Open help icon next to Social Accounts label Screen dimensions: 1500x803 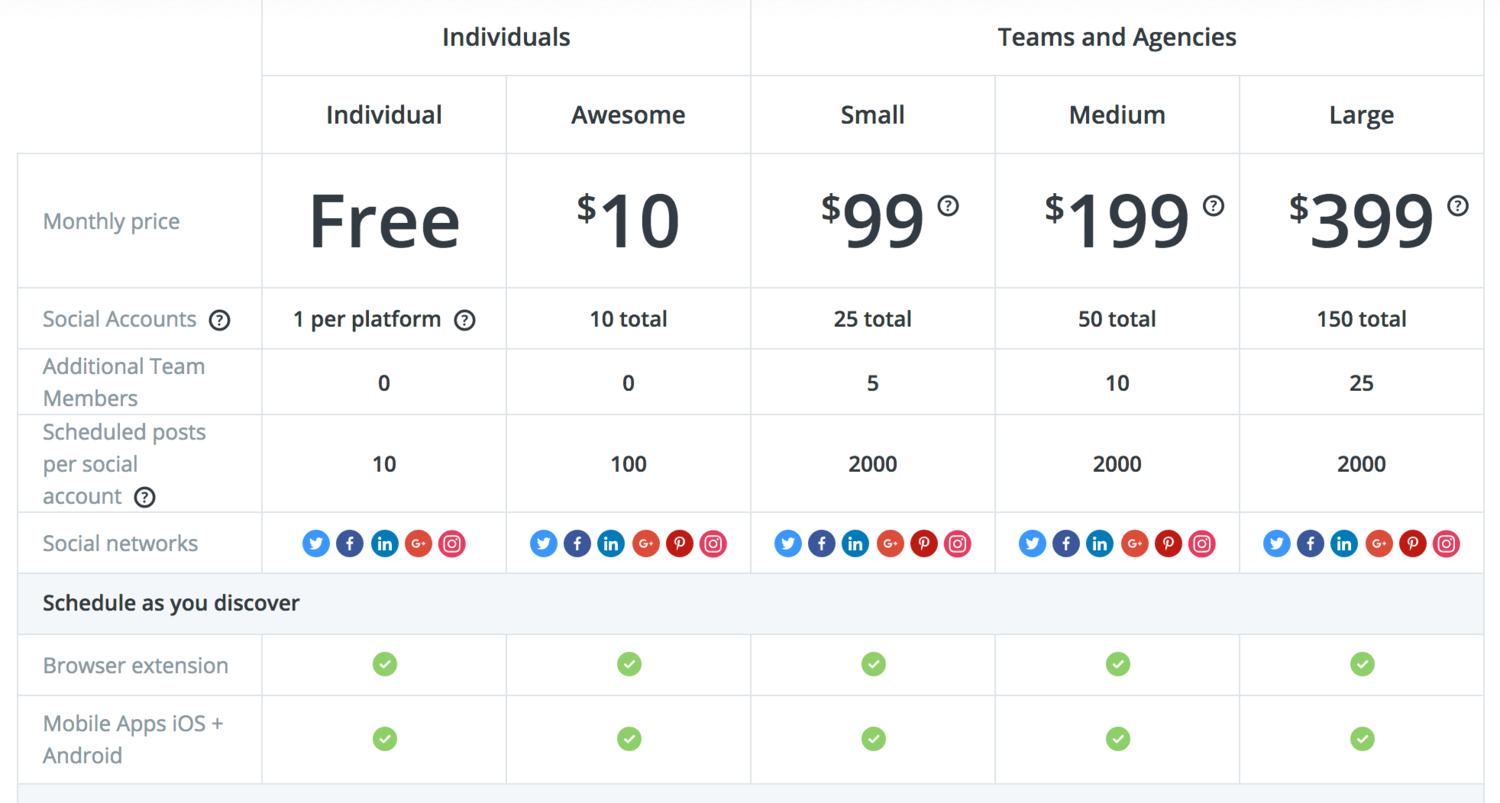tap(219, 321)
